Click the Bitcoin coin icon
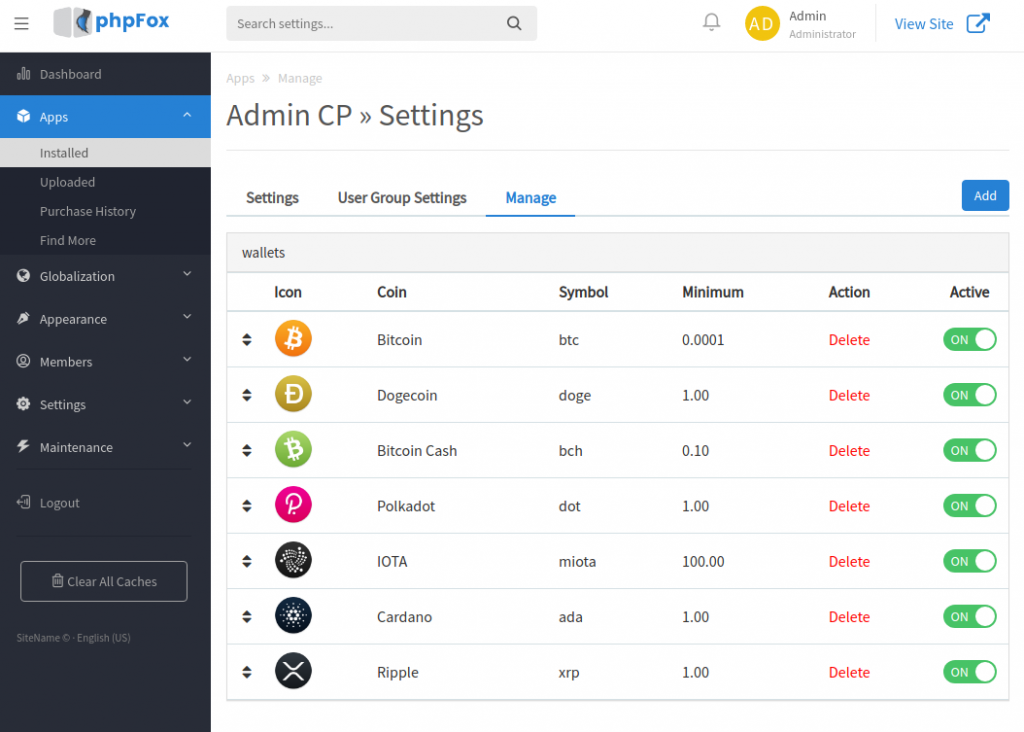 [293, 339]
